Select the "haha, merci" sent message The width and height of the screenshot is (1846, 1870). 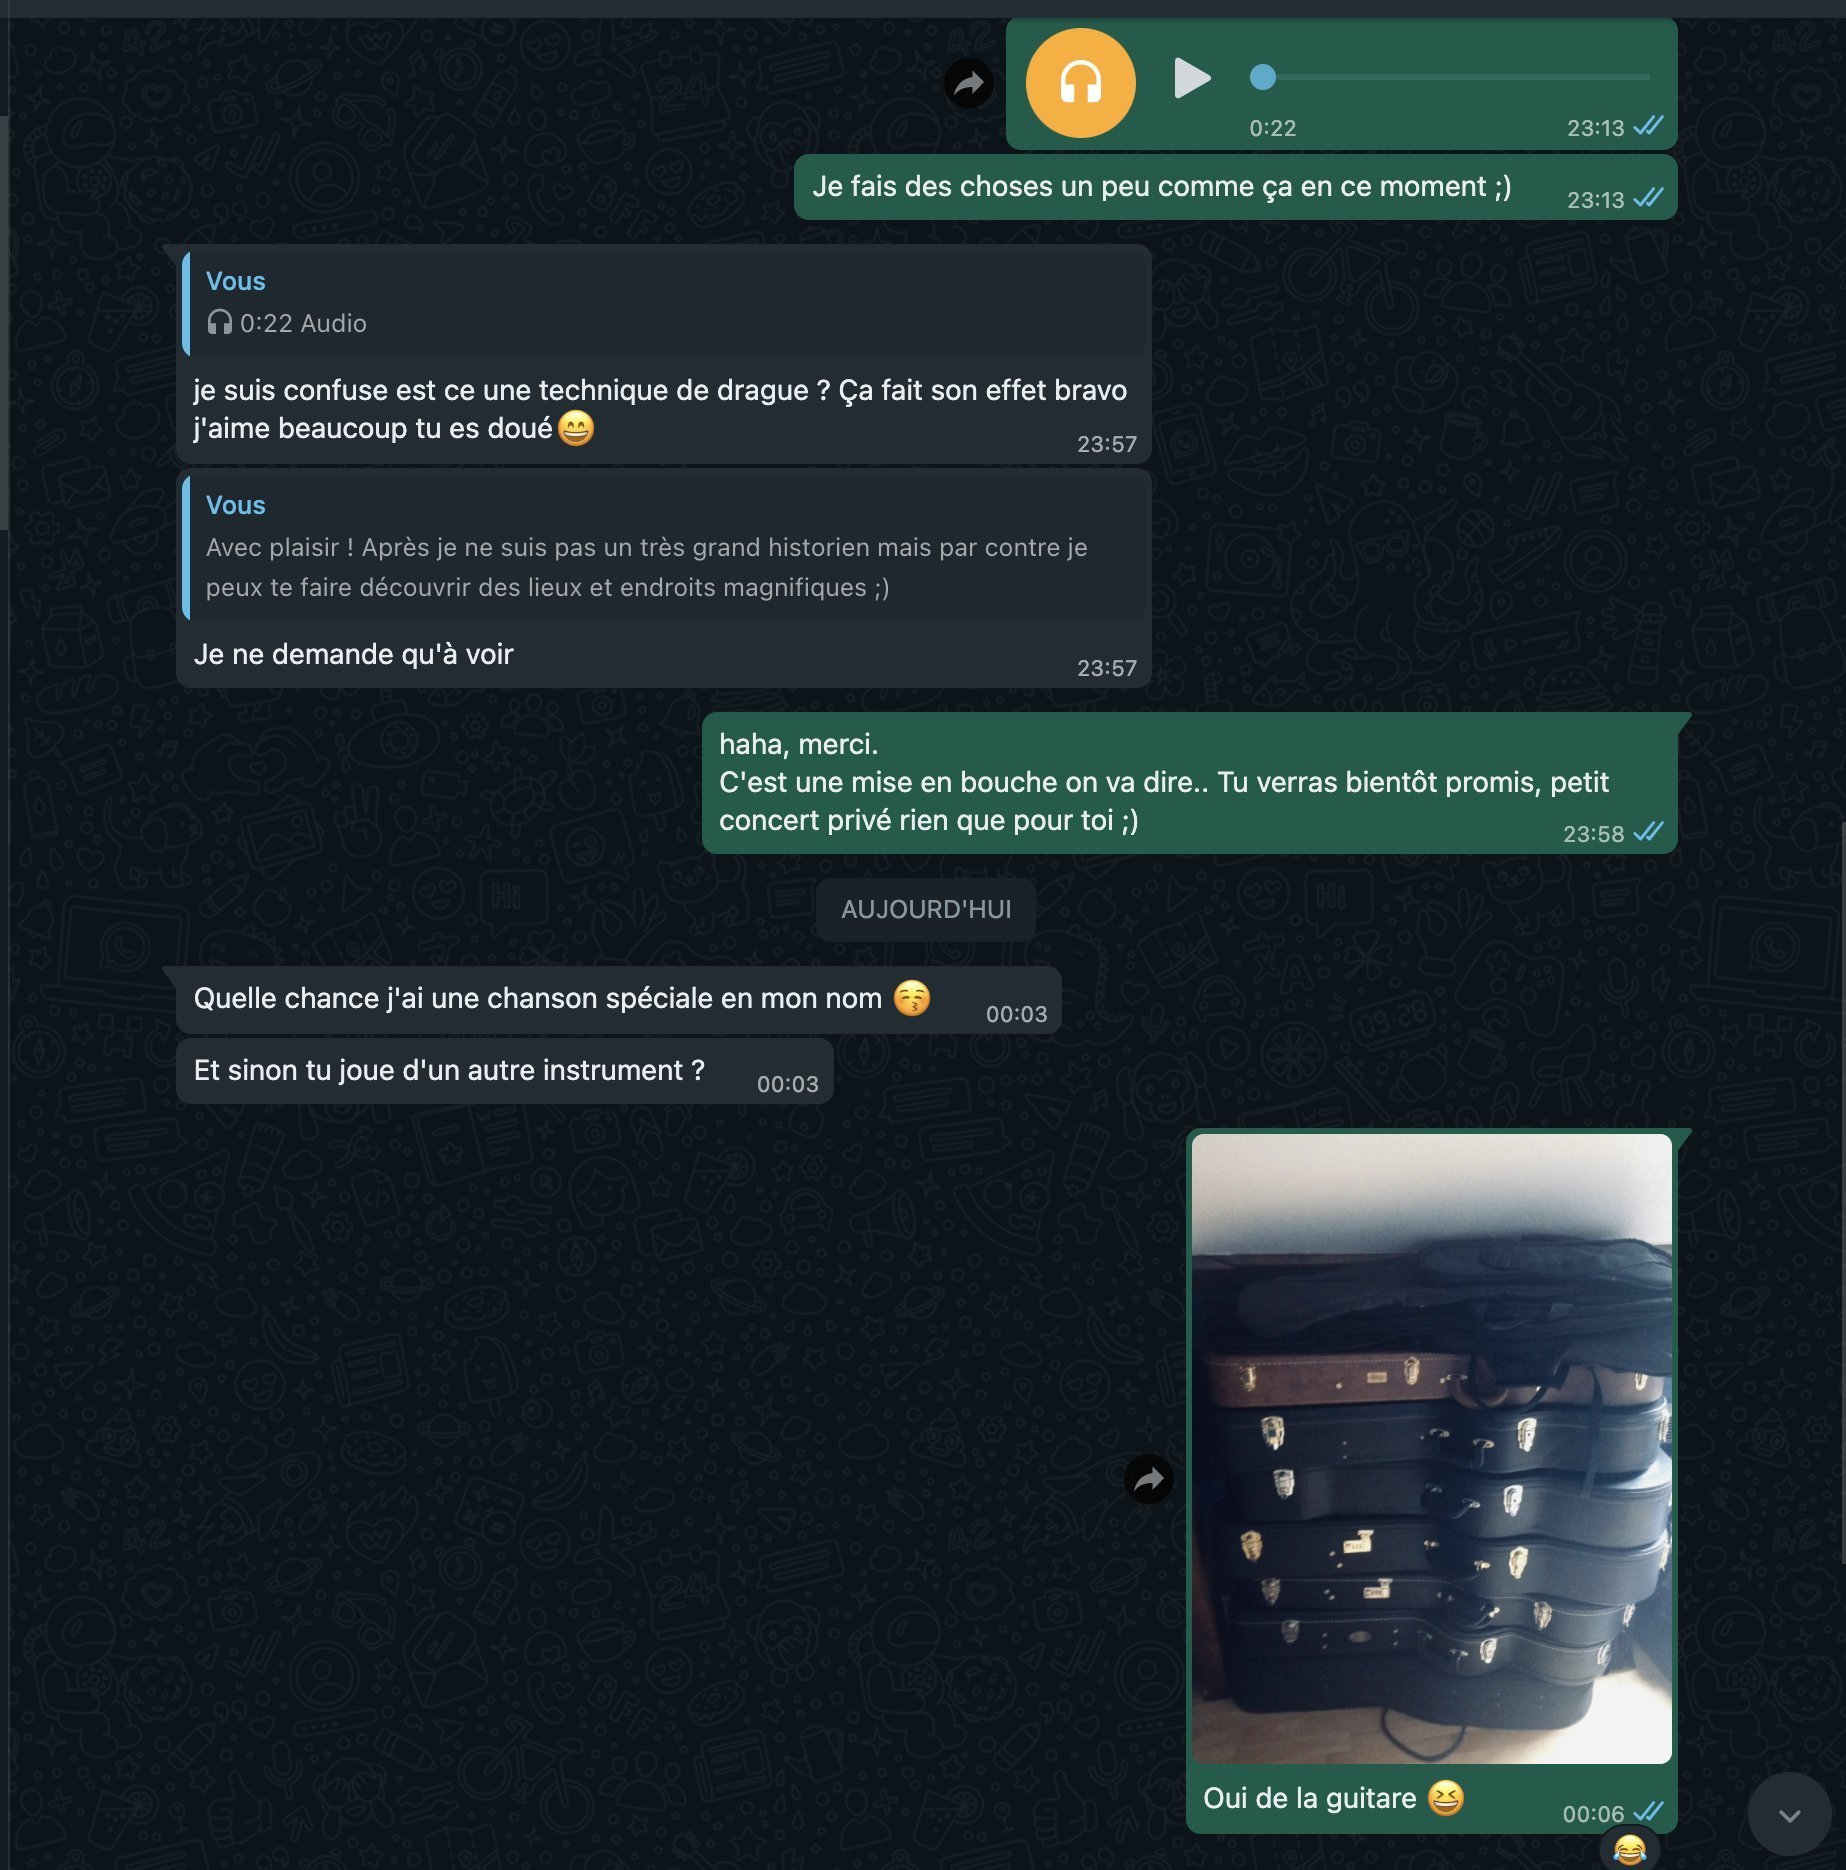[1190, 783]
